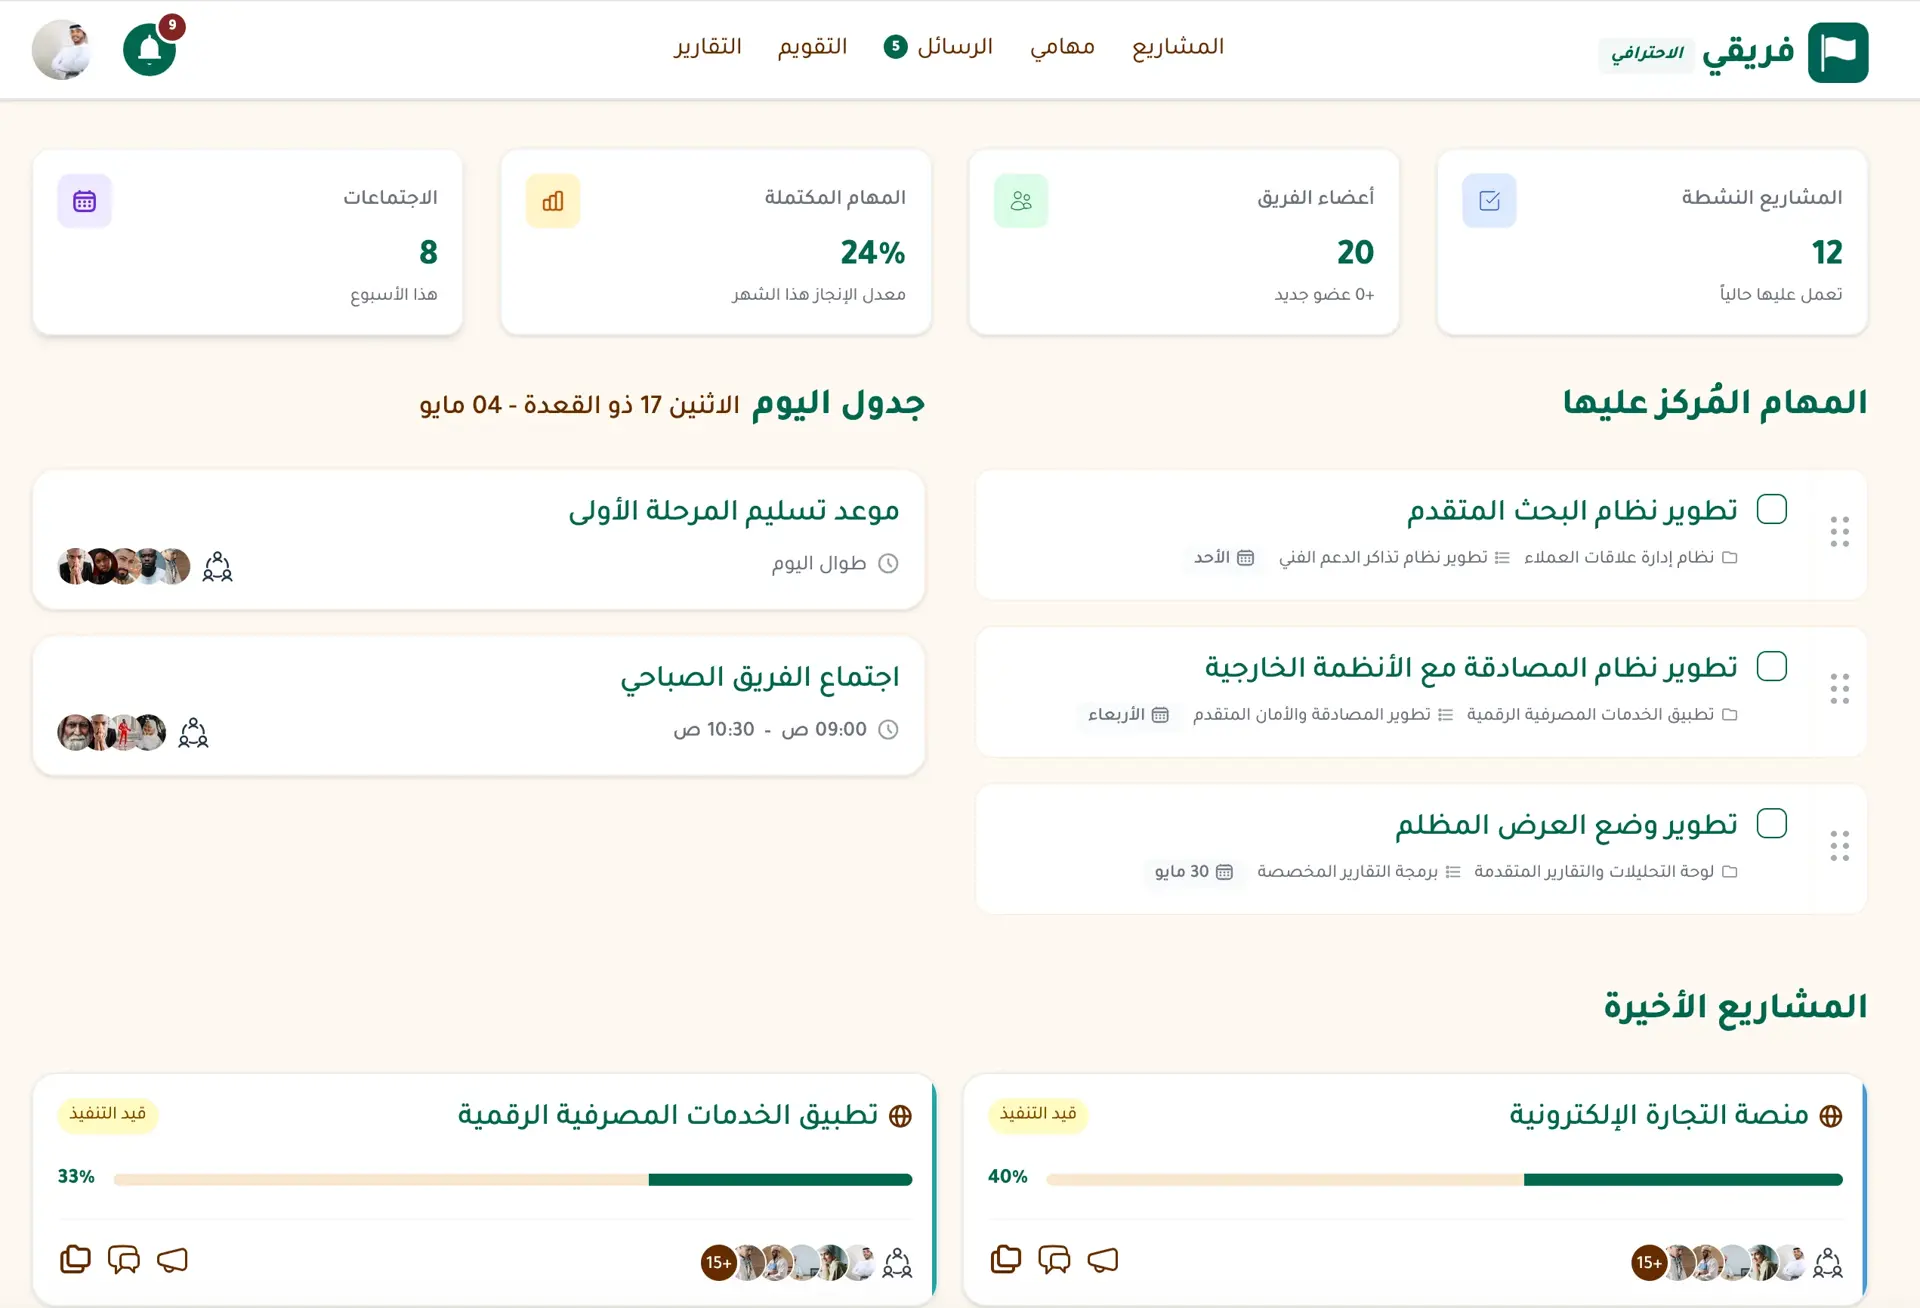Open التقارير in the top navigation
The width and height of the screenshot is (1920, 1308).
click(x=708, y=47)
